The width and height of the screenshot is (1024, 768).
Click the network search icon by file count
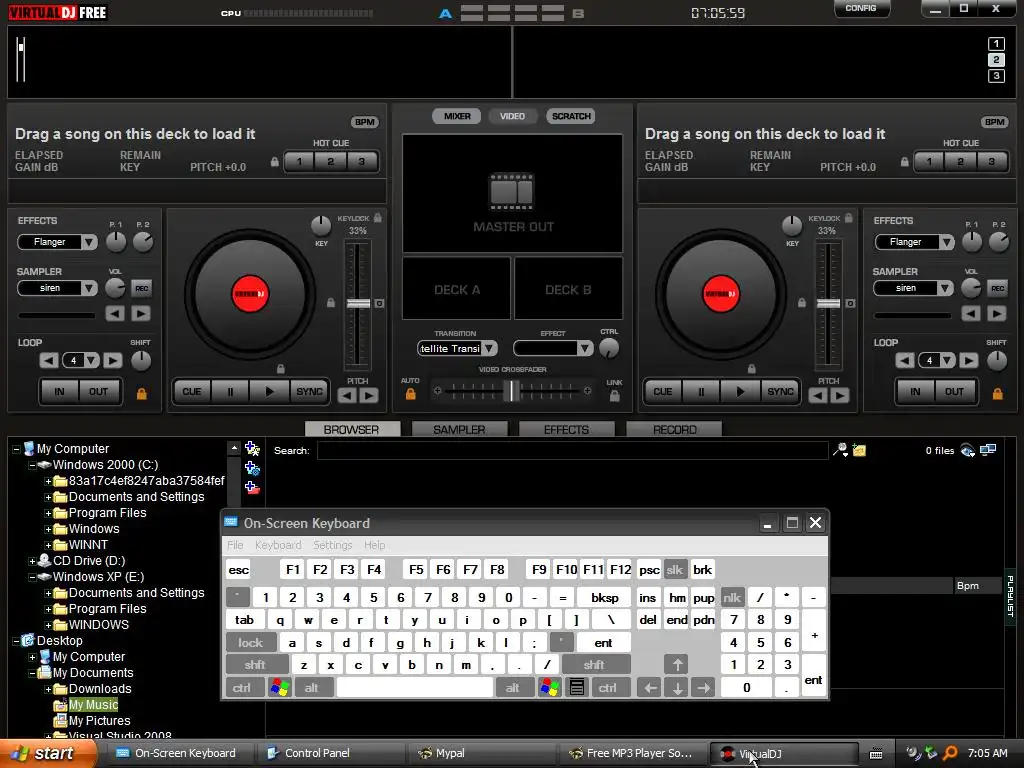968,450
